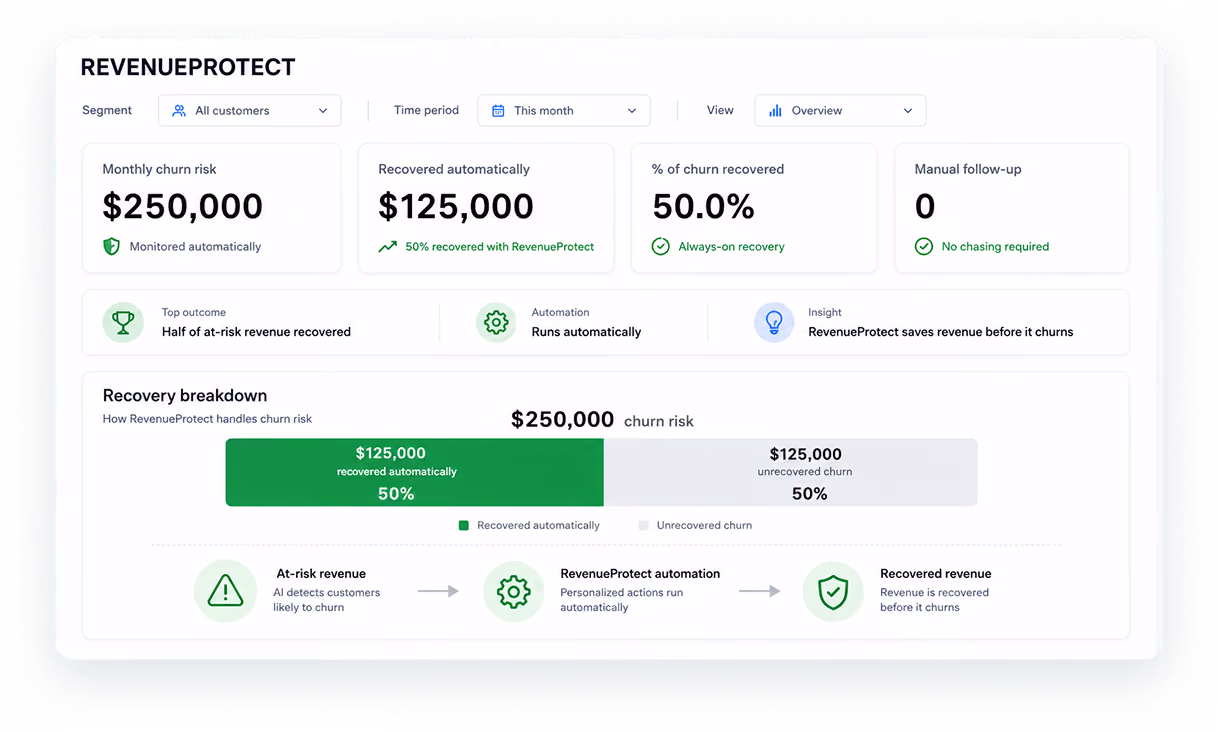1218x732 pixels.
Task: Click the calendar icon beside This month
Action: pyautogui.click(x=498, y=111)
